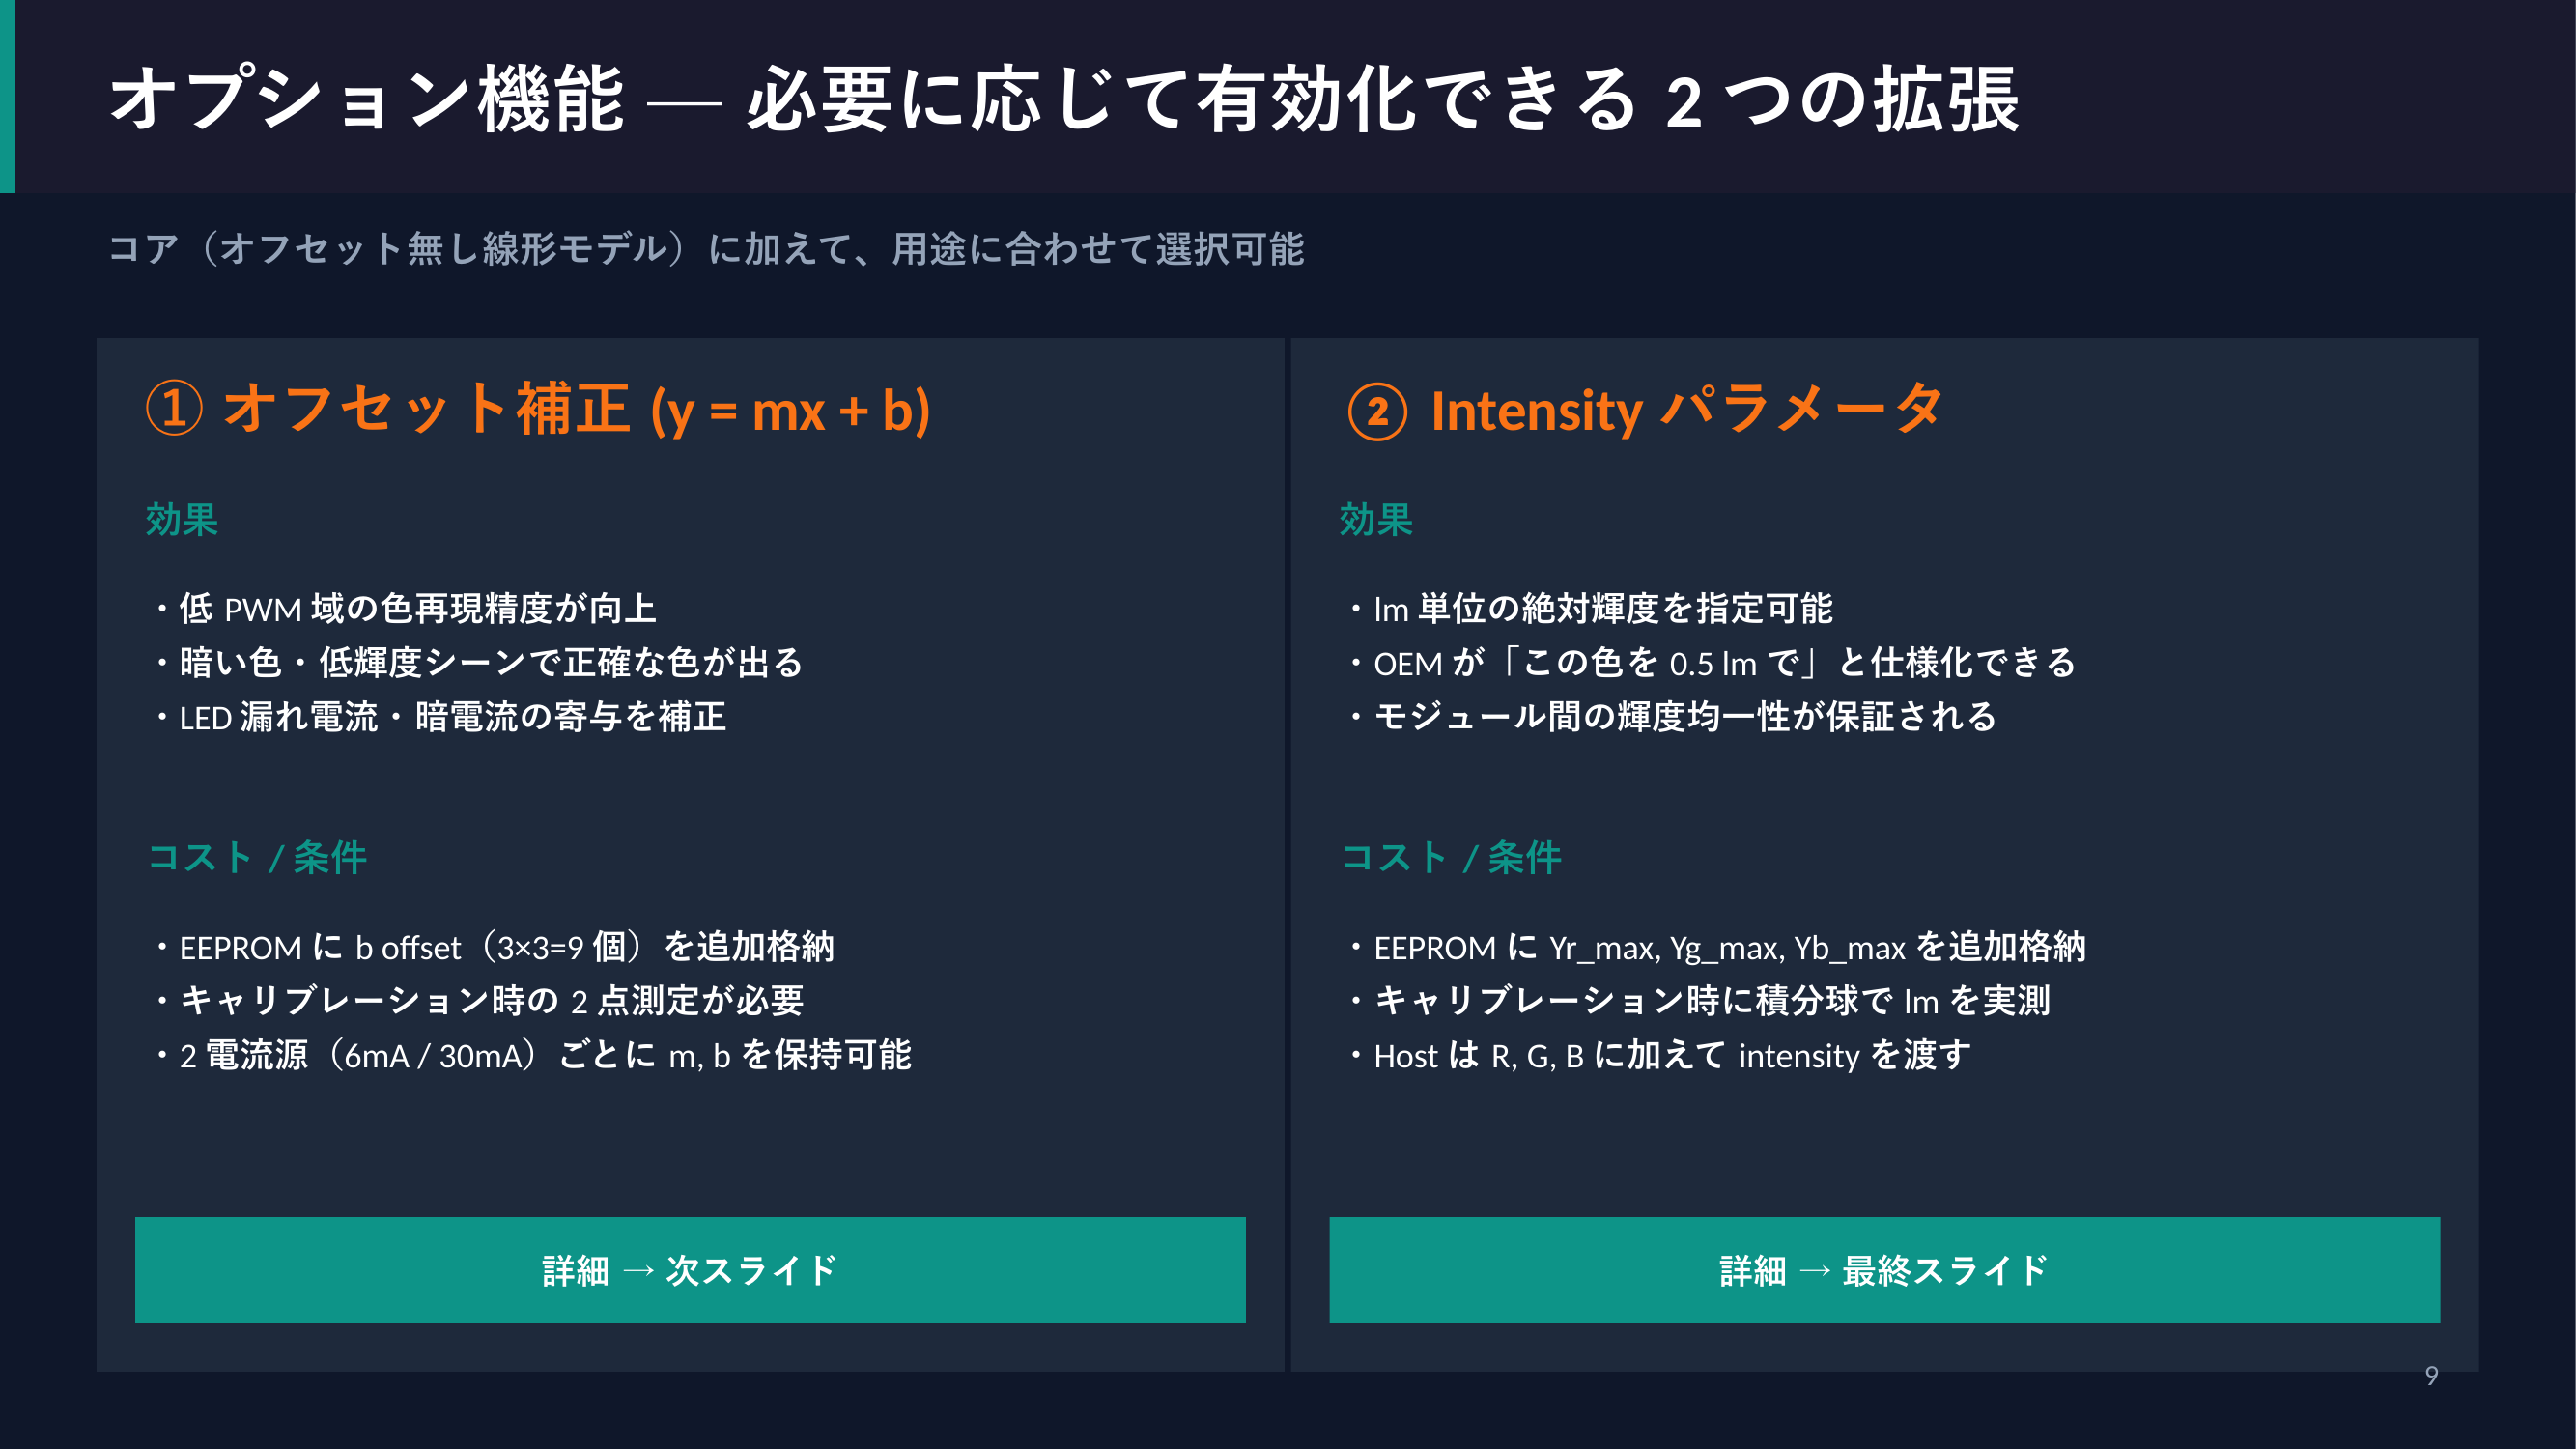Click the slide page number 9
Image resolution: width=2576 pixels, height=1449 pixels.
pyautogui.click(x=2431, y=1376)
